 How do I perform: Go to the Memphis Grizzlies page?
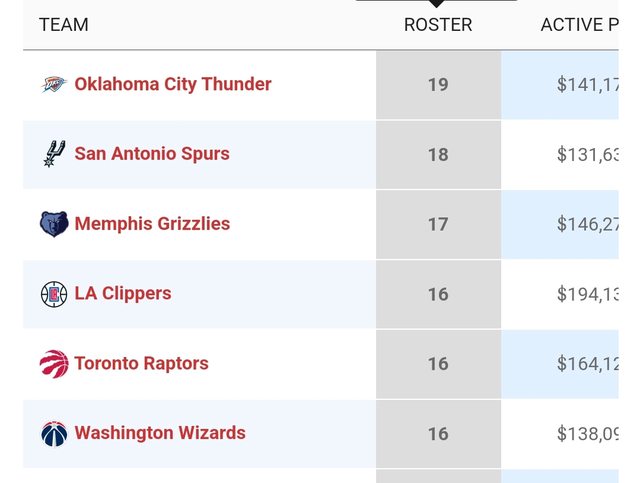point(152,224)
